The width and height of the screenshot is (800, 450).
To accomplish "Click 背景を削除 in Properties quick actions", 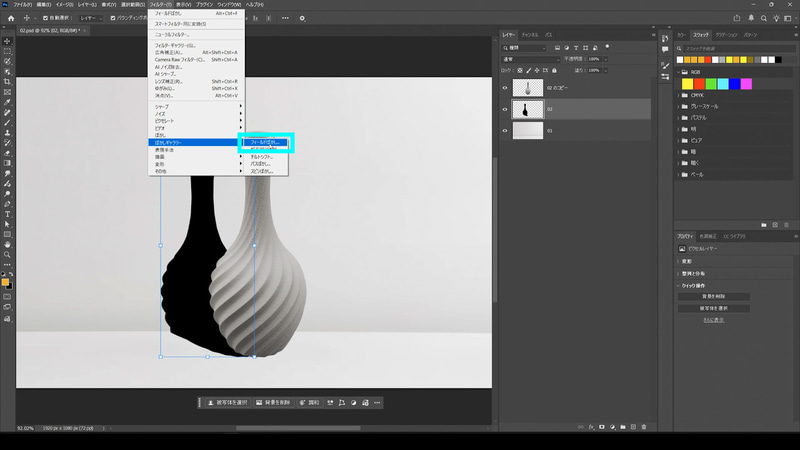I will [713, 296].
